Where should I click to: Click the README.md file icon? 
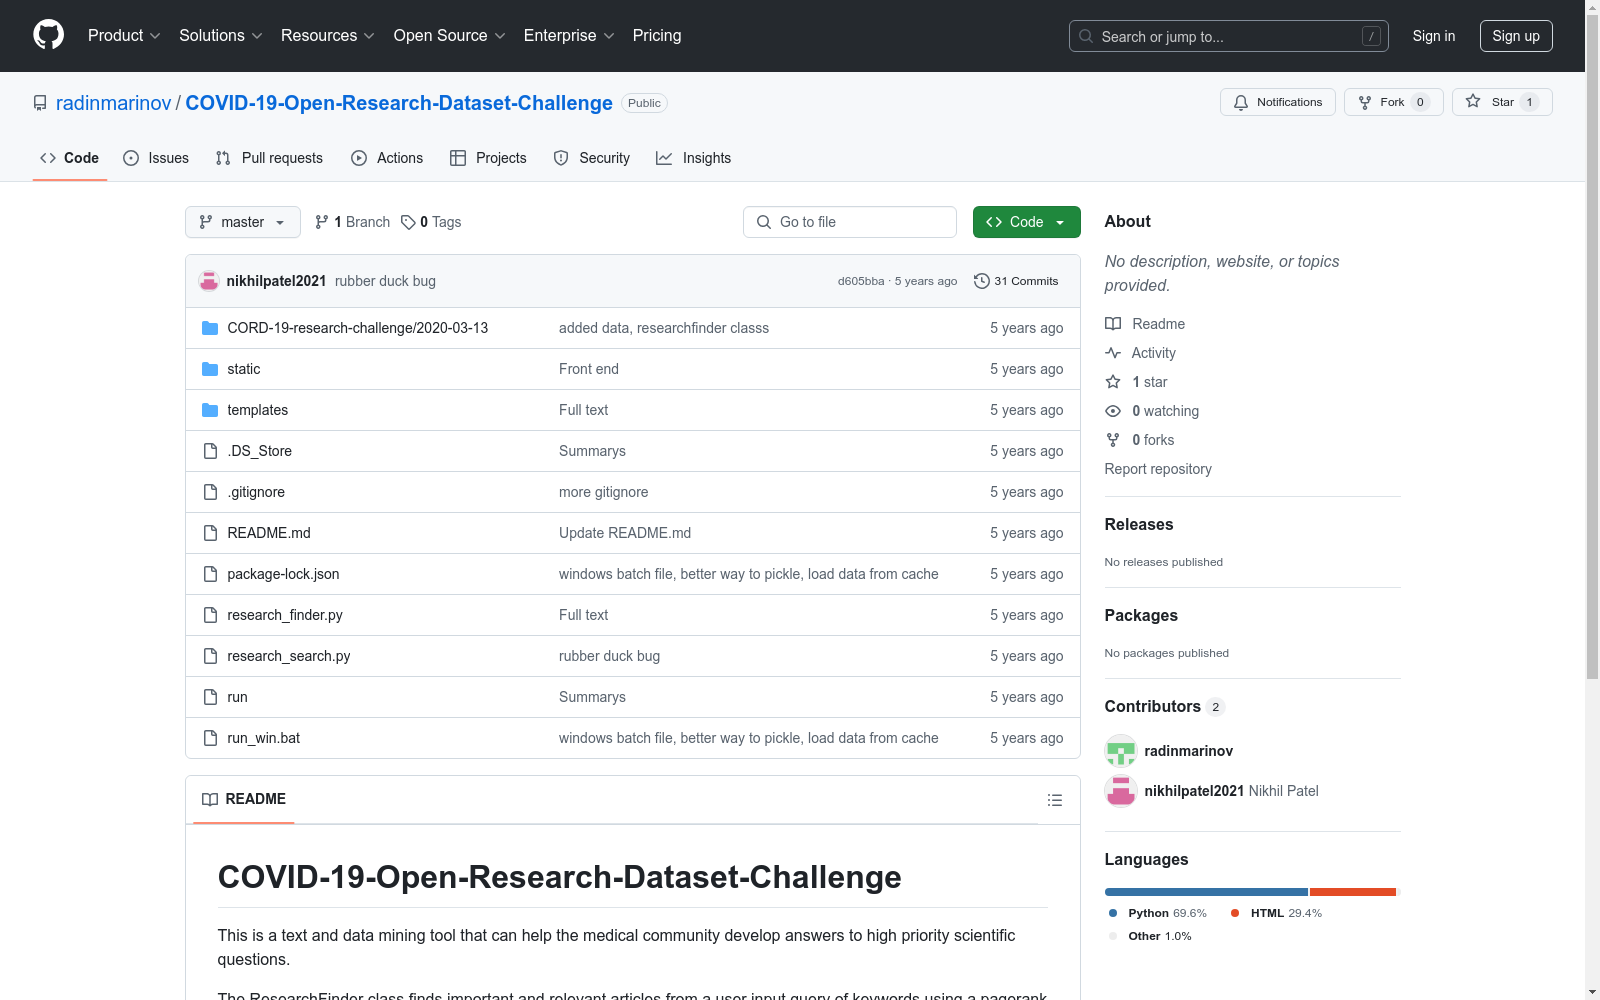pyautogui.click(x=210, y=533)
